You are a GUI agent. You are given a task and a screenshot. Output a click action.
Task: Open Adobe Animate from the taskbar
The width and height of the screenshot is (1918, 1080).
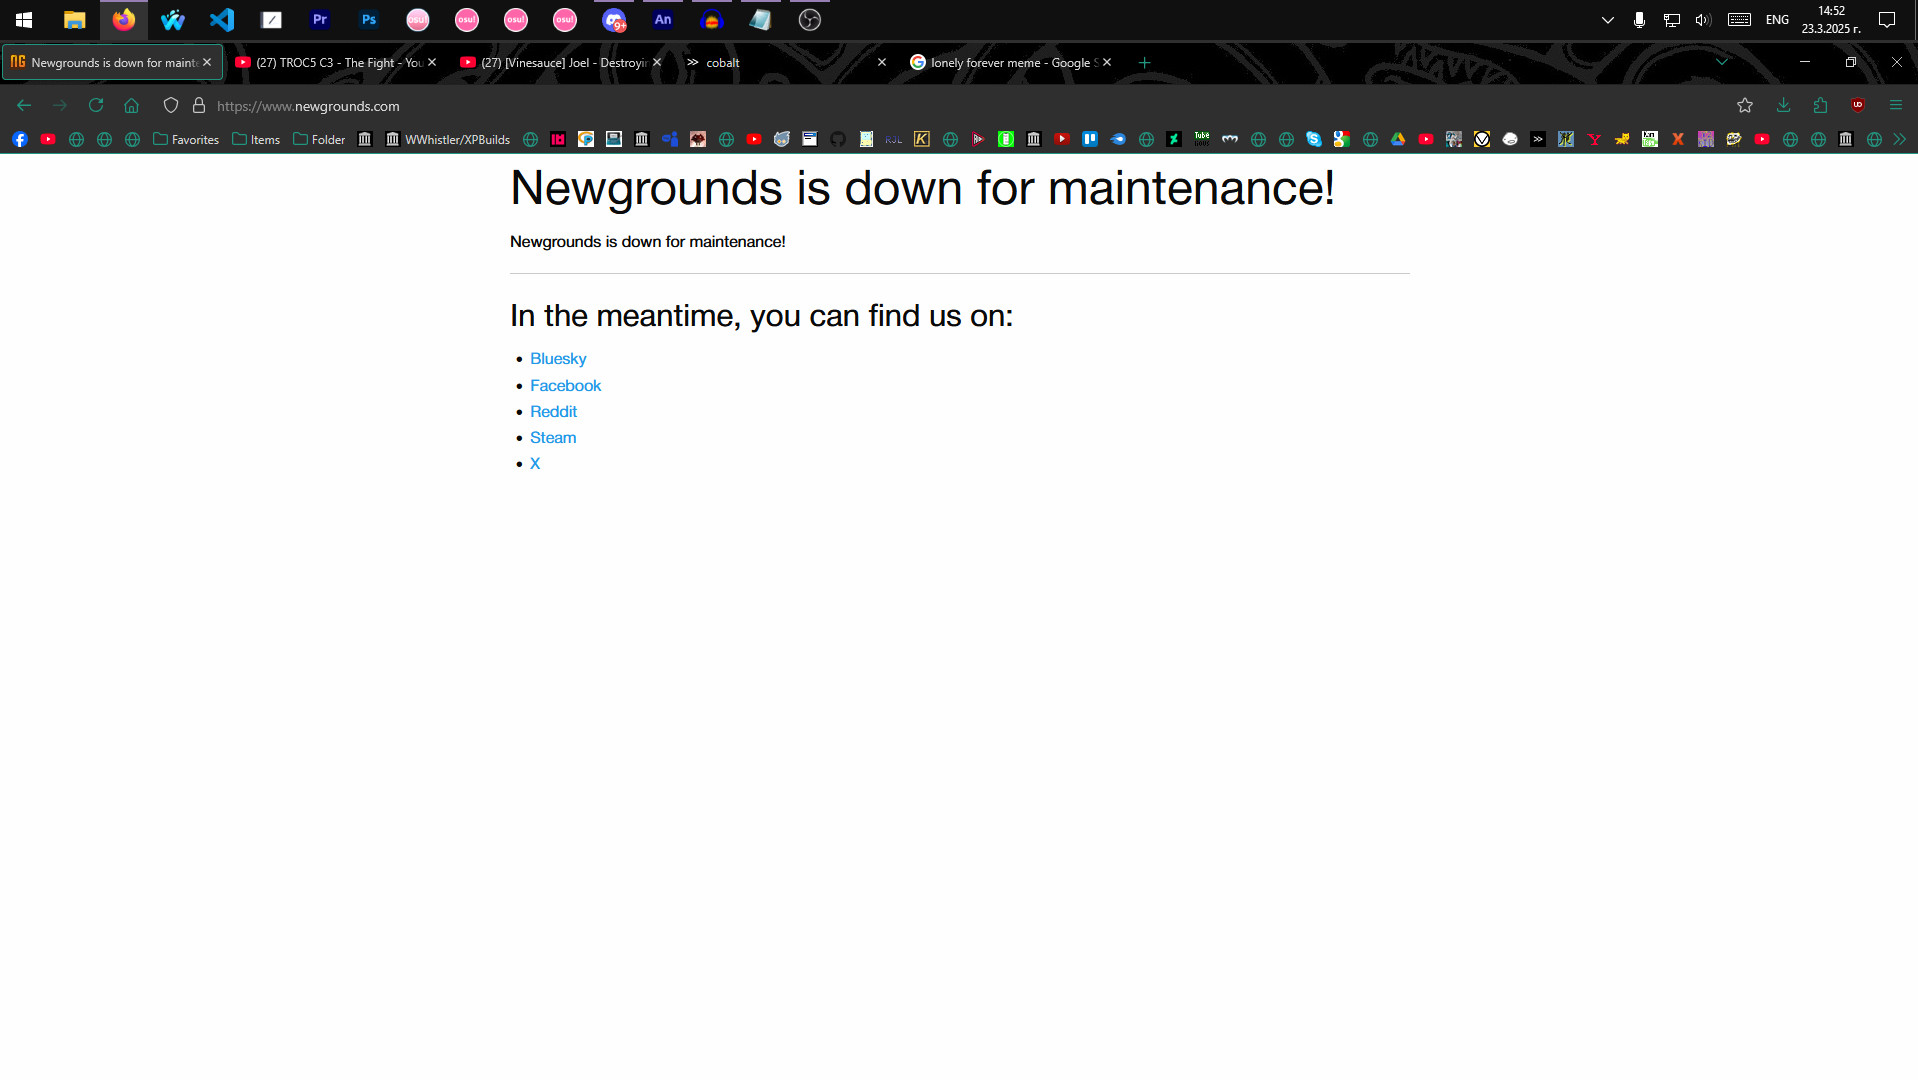pos(663,20)
